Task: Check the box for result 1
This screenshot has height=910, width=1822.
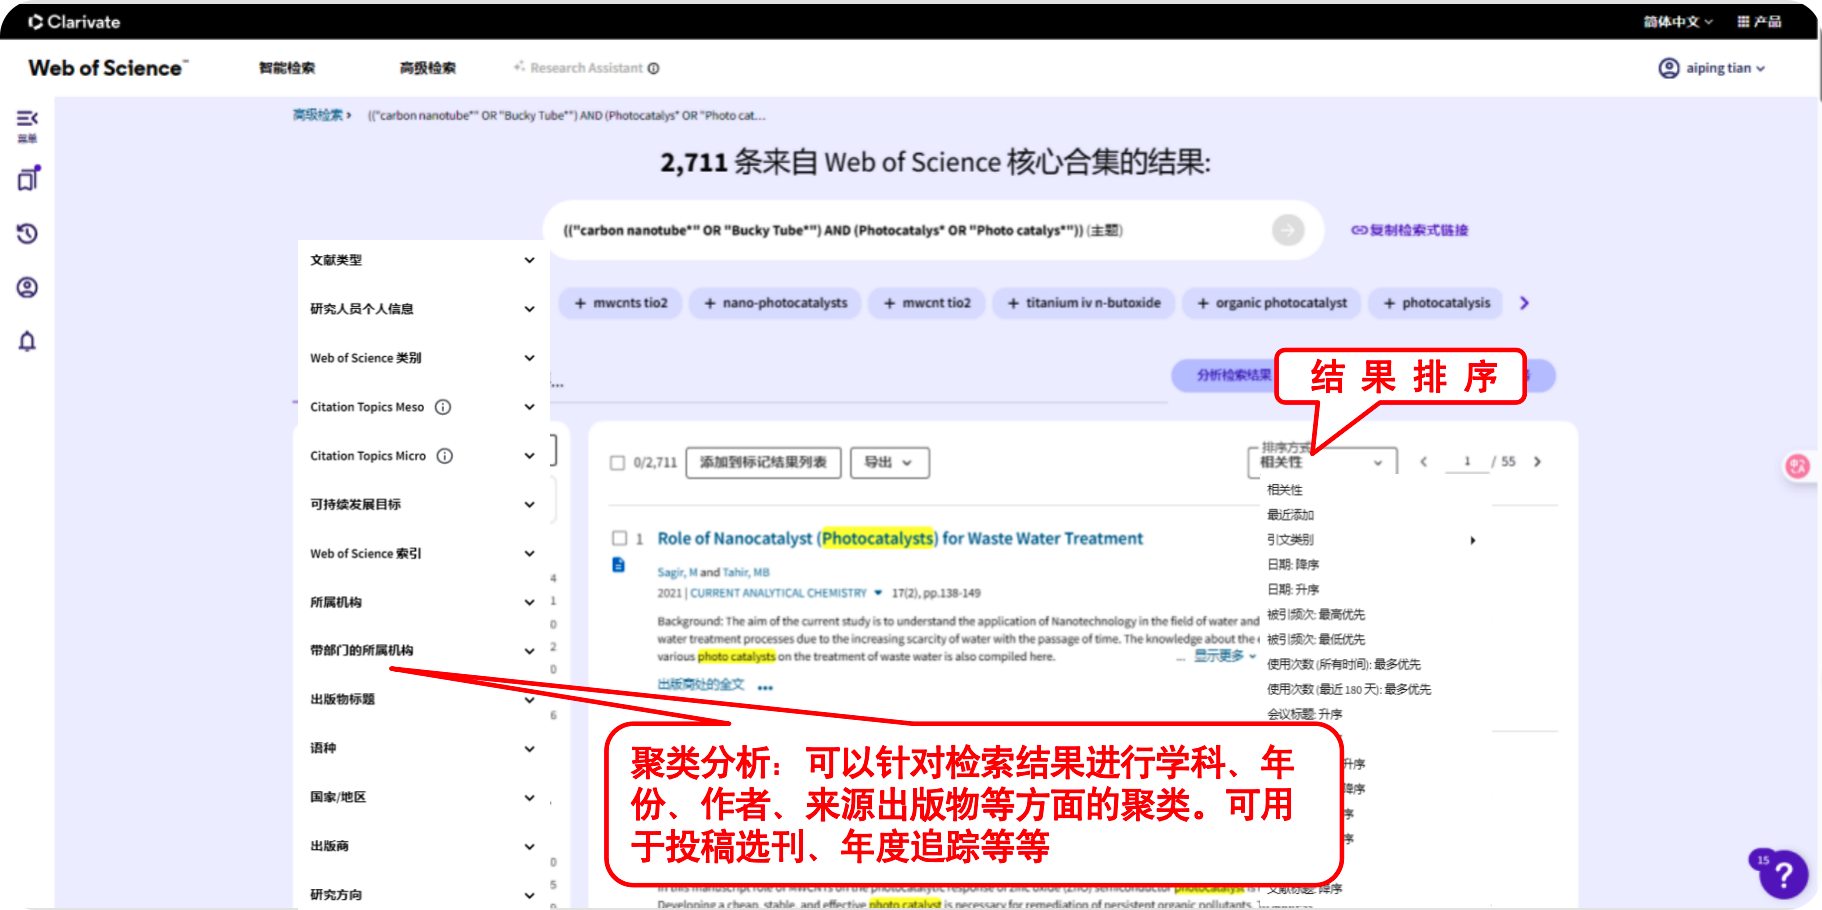Action: 620,538
